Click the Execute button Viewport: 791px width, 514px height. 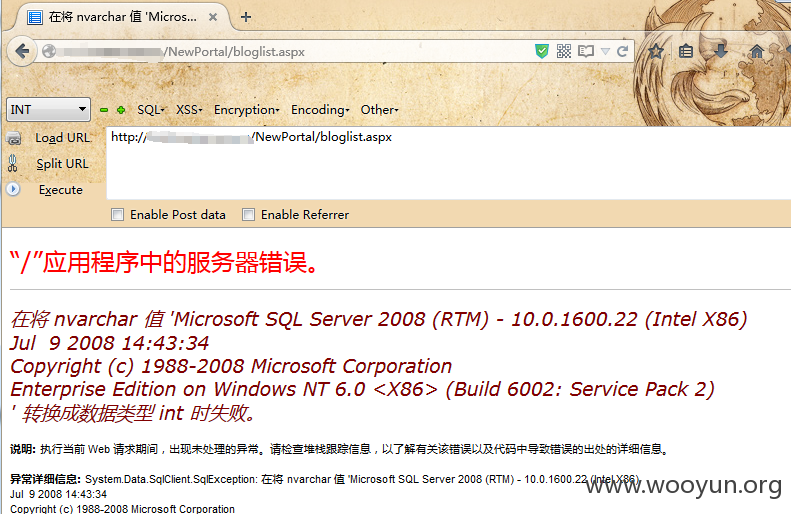pyautogui.click(x=61, y=190)
